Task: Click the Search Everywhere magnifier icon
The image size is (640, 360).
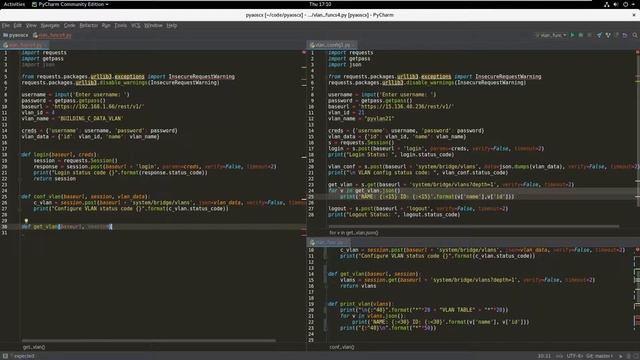Action: (635, 36)
